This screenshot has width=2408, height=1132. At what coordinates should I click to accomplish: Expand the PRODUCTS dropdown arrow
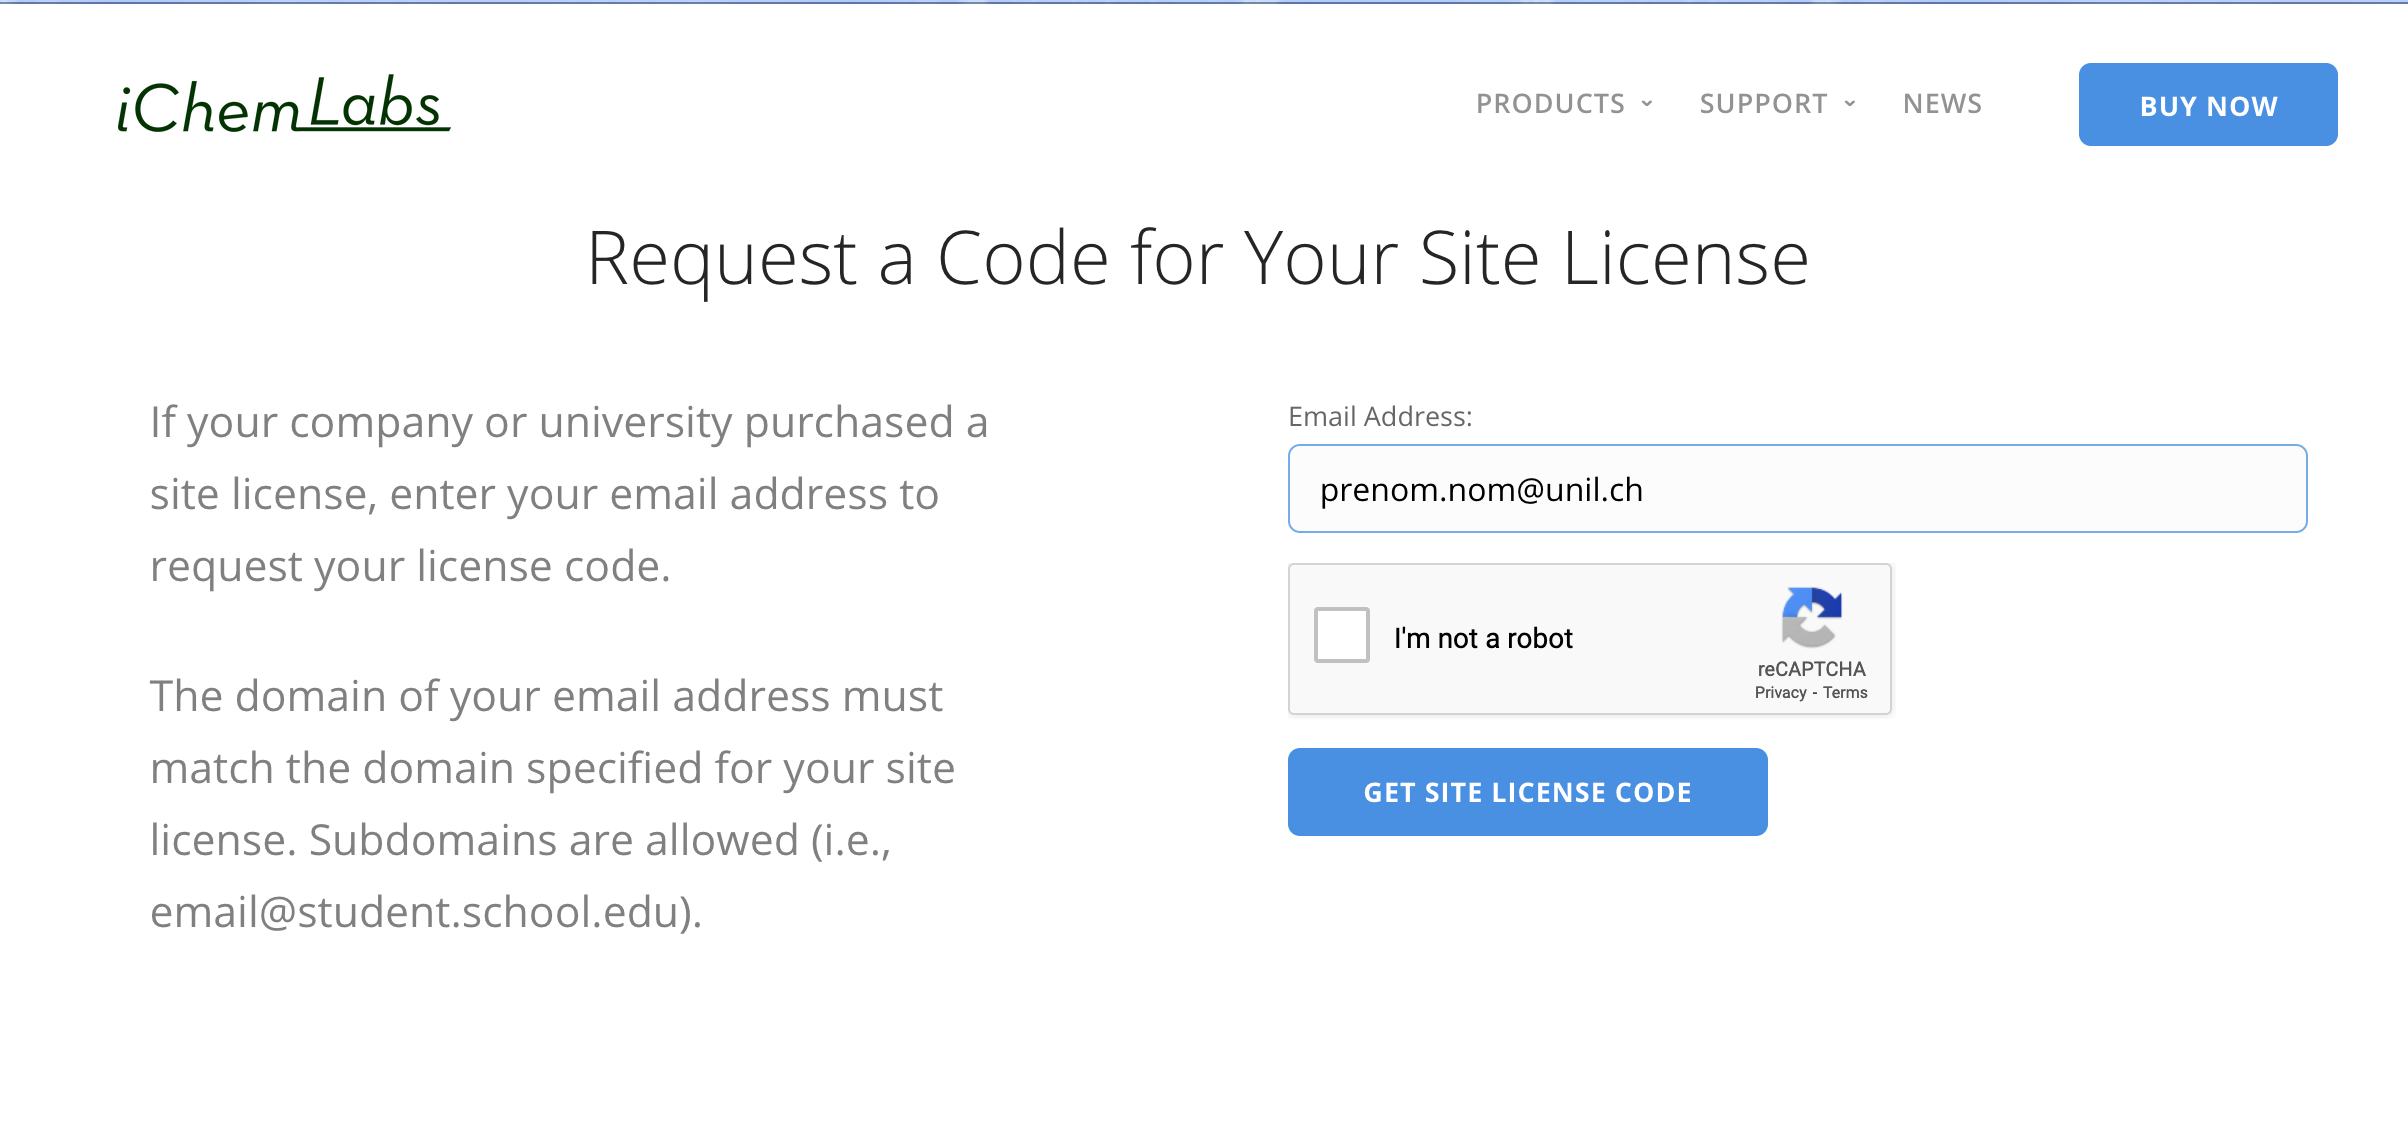[1647, 104]
